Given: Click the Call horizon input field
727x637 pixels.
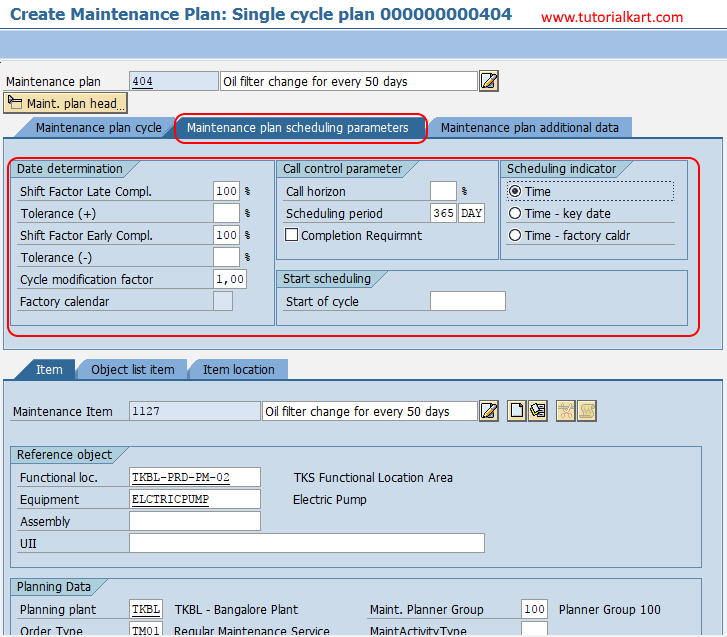Looking at the screenshot, I should (x=443, y=191).
